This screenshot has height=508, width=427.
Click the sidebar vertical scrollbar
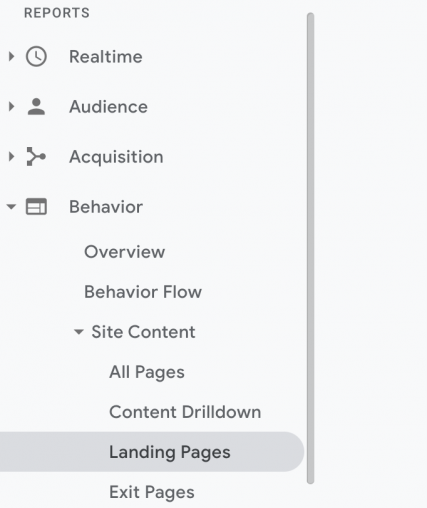(310, 248)
